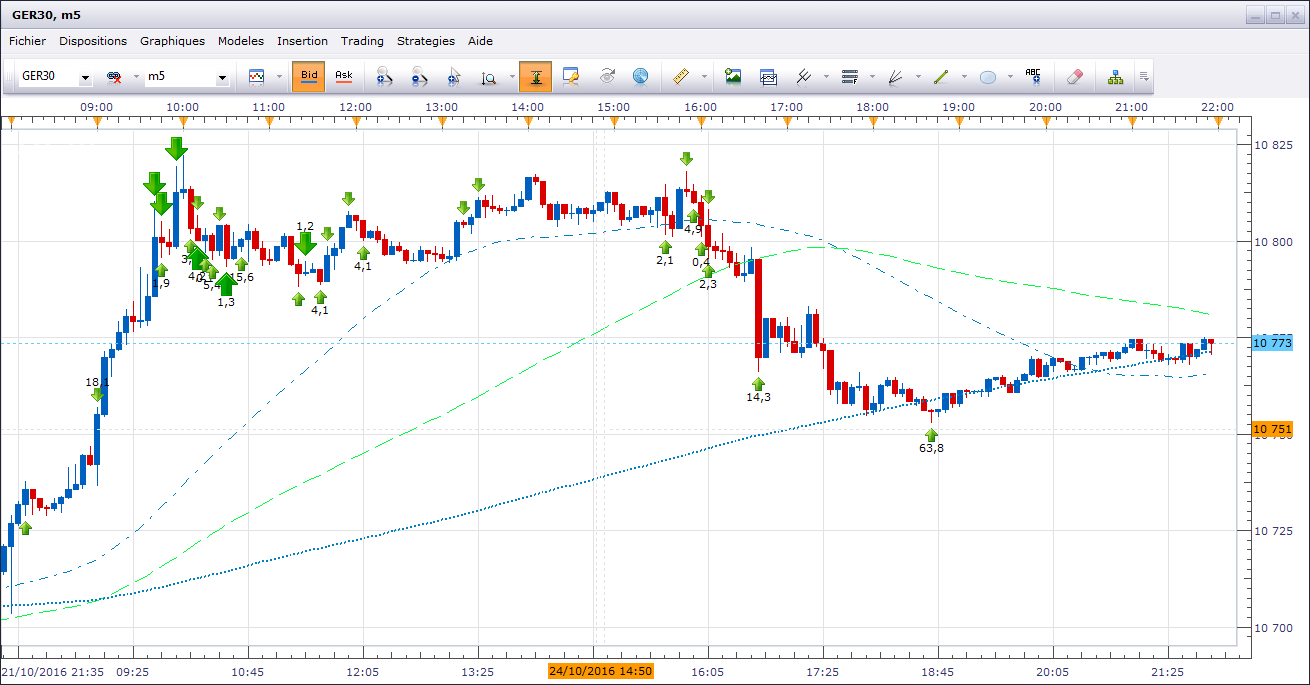Expand the Fibonacci tool dropdown arrow
The image size is (1310, 685).
(x=872, y=77)
